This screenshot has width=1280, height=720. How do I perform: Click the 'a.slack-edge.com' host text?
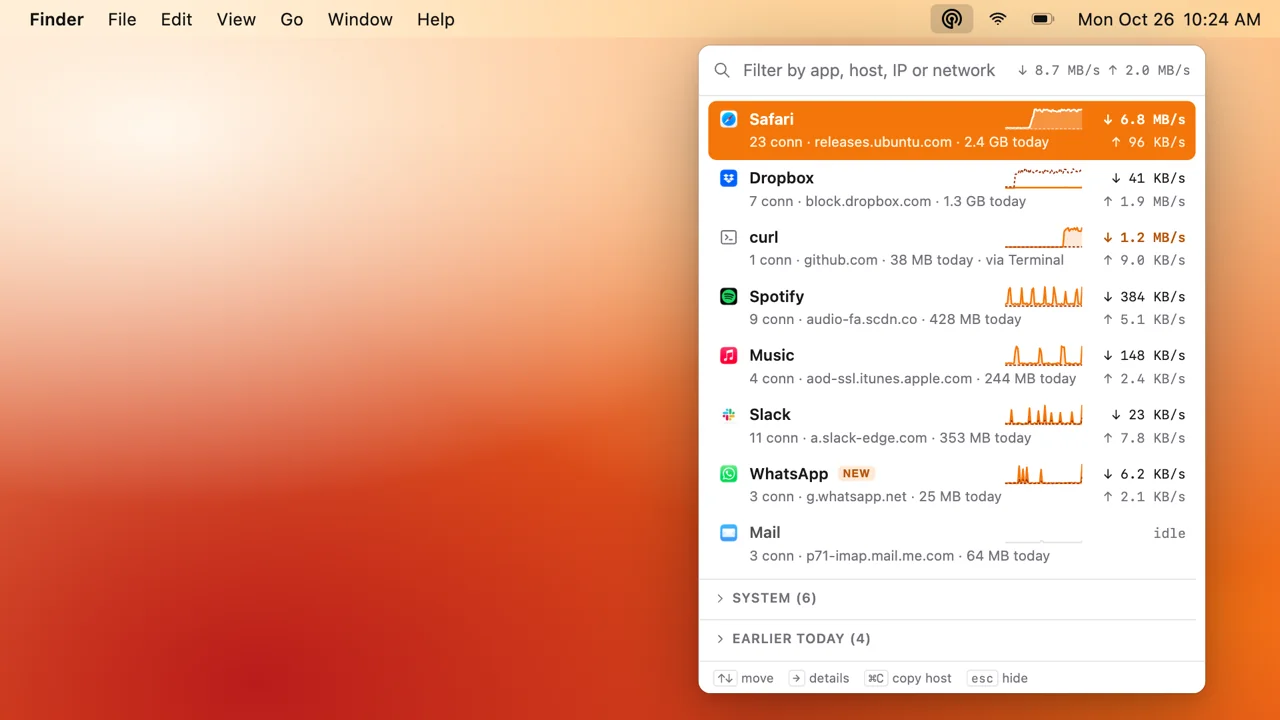pos(868,437)
